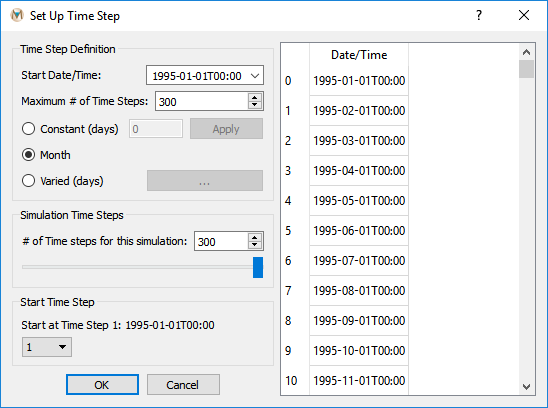The image size is (548, 408).
Task: Click the simulation time steps slider handle
Action: (258, 267)
